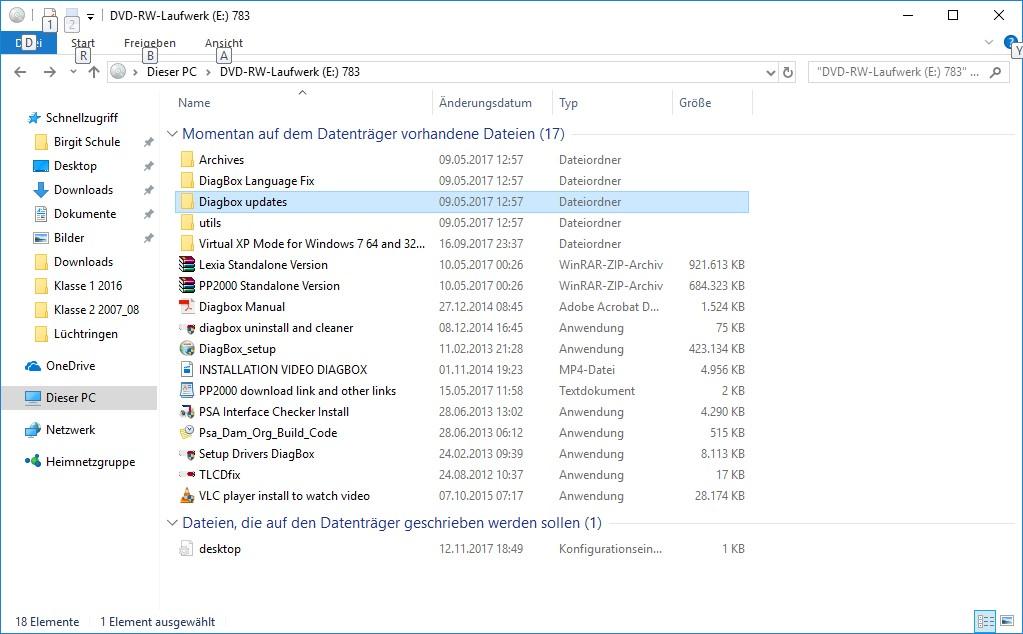Open the Datei tab
The height and width of the screenshot is (634, 1023).
pyautogui.click(x=28, y=43)
